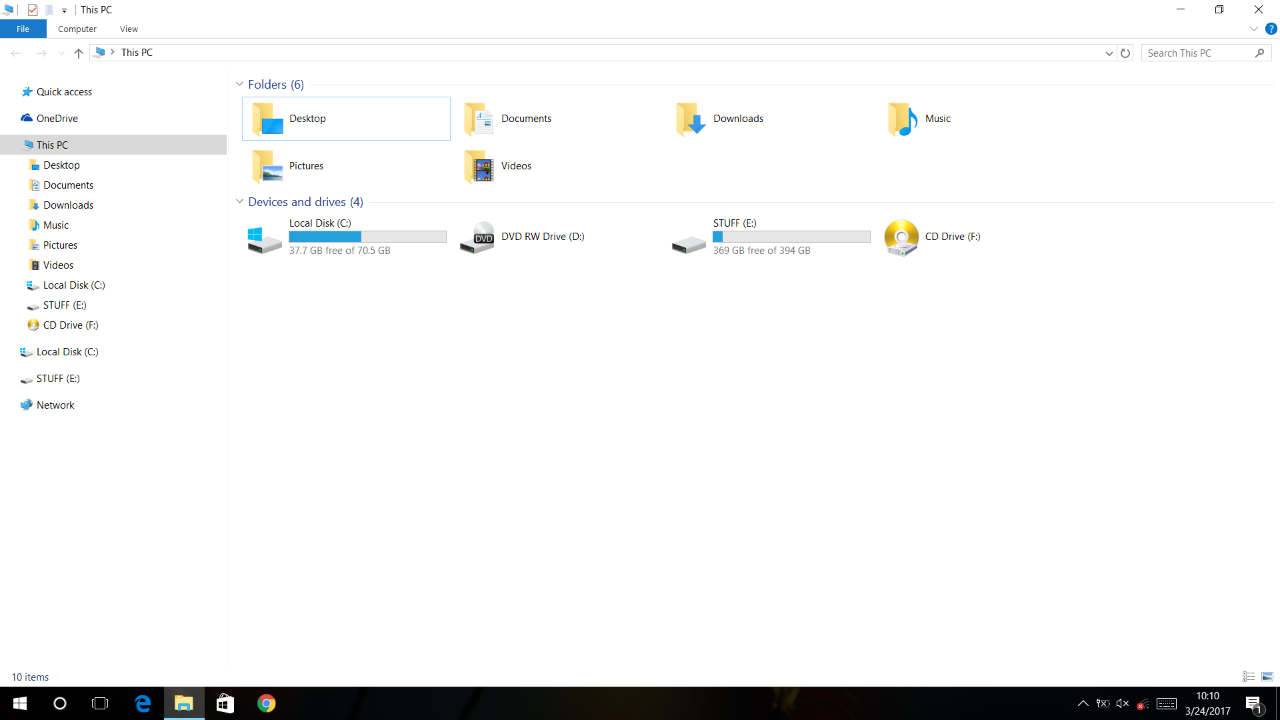Click the Refresh button in address bar
This screenshot has height=720, width=1280.
1125,53
